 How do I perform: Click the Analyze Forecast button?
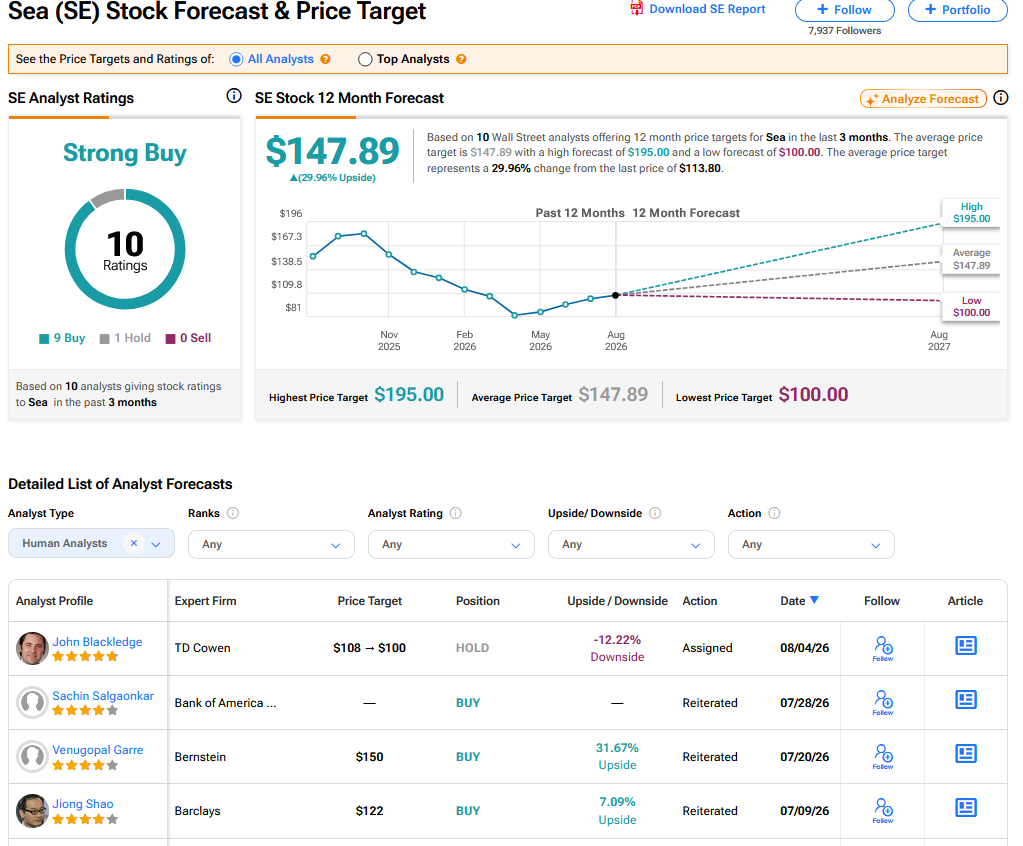pos(923,98)
